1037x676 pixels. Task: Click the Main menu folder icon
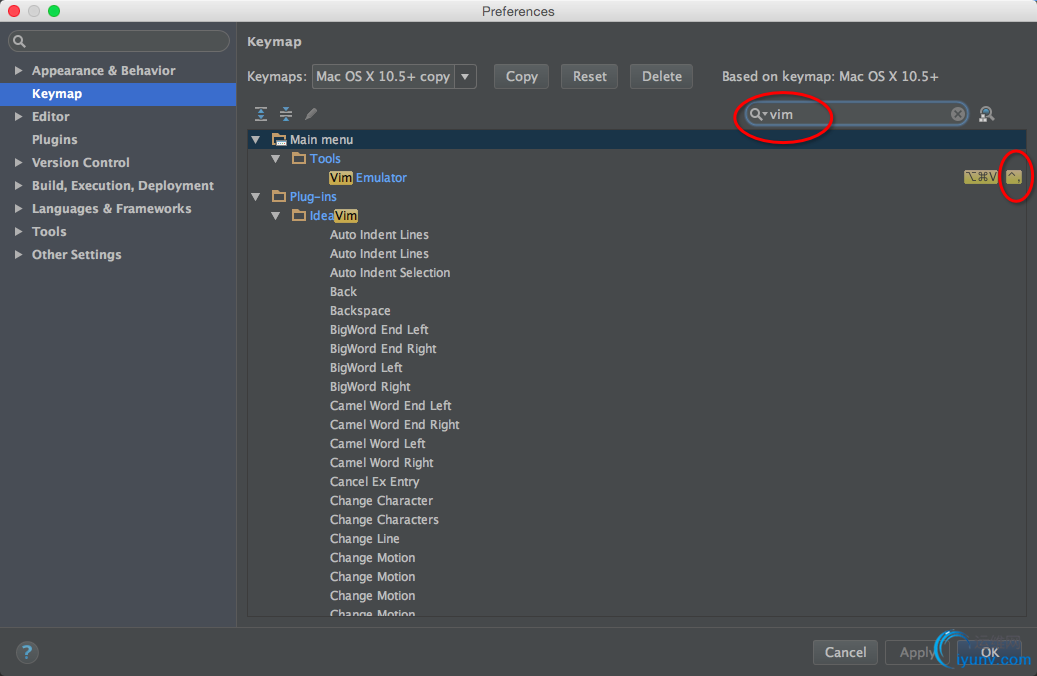279,140
